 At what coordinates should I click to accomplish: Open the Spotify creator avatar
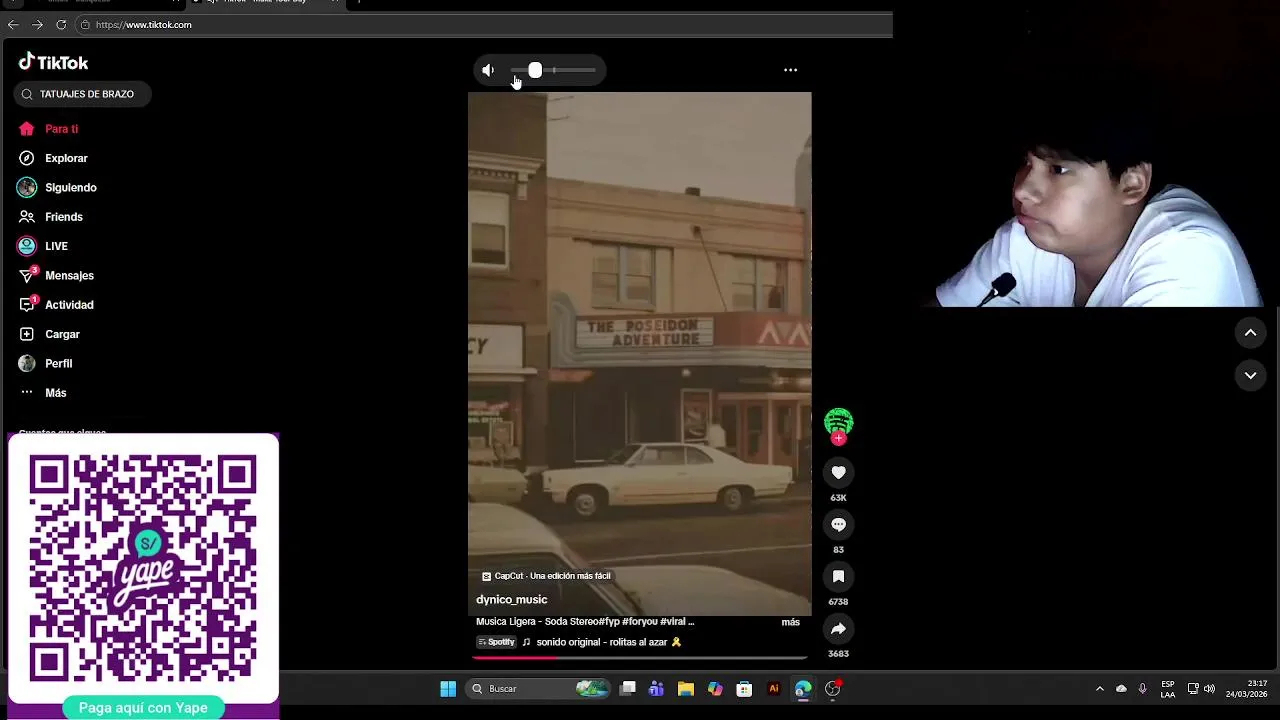[x=838, y=422]
